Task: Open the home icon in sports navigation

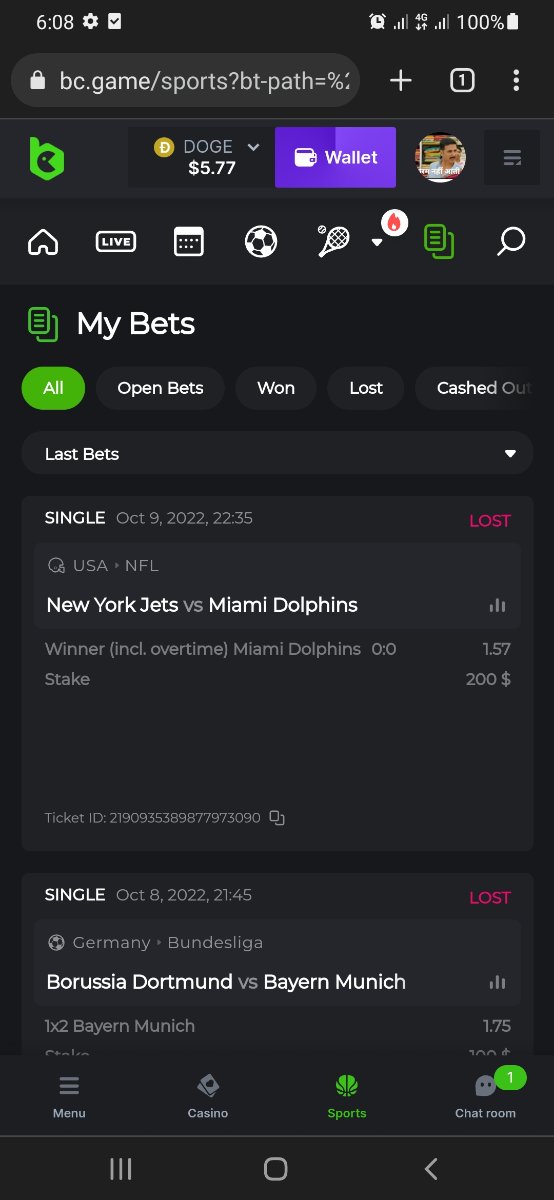Action: [x=43, y=241]
